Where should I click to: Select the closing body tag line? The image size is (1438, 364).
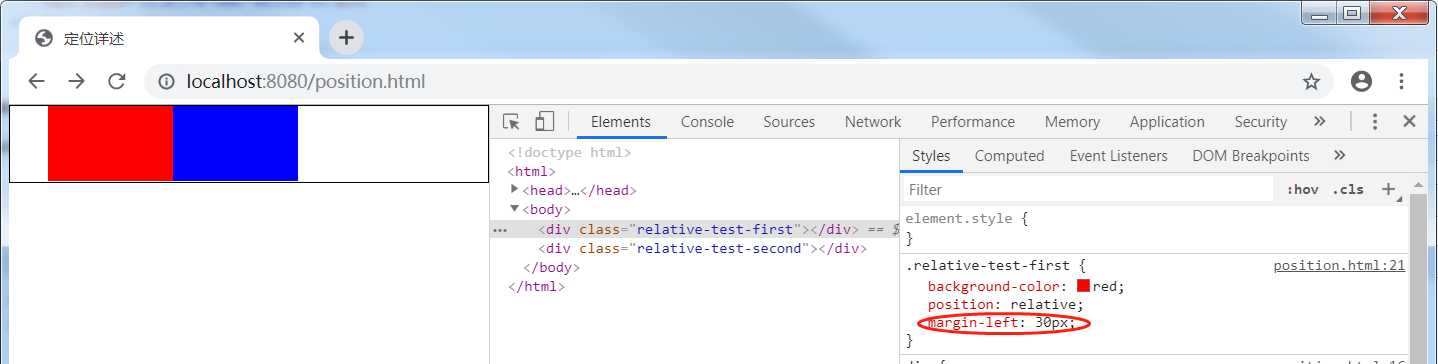click(551, 267)
